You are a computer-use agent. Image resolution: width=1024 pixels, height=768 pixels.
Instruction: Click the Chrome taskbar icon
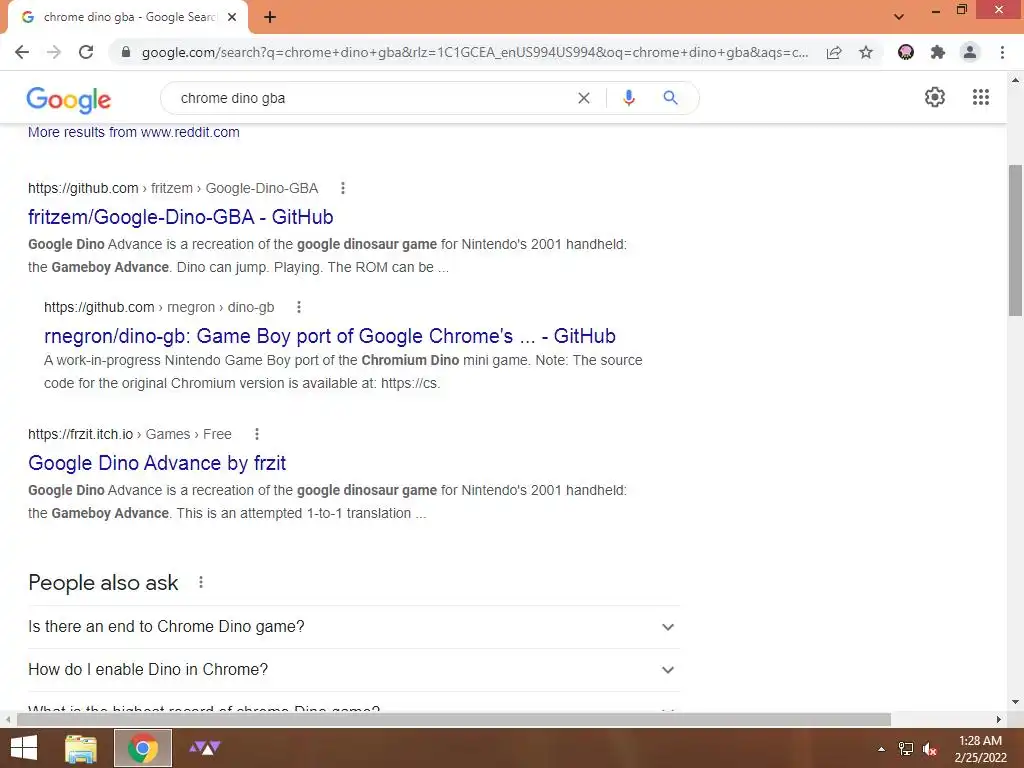tap(142, 748)
